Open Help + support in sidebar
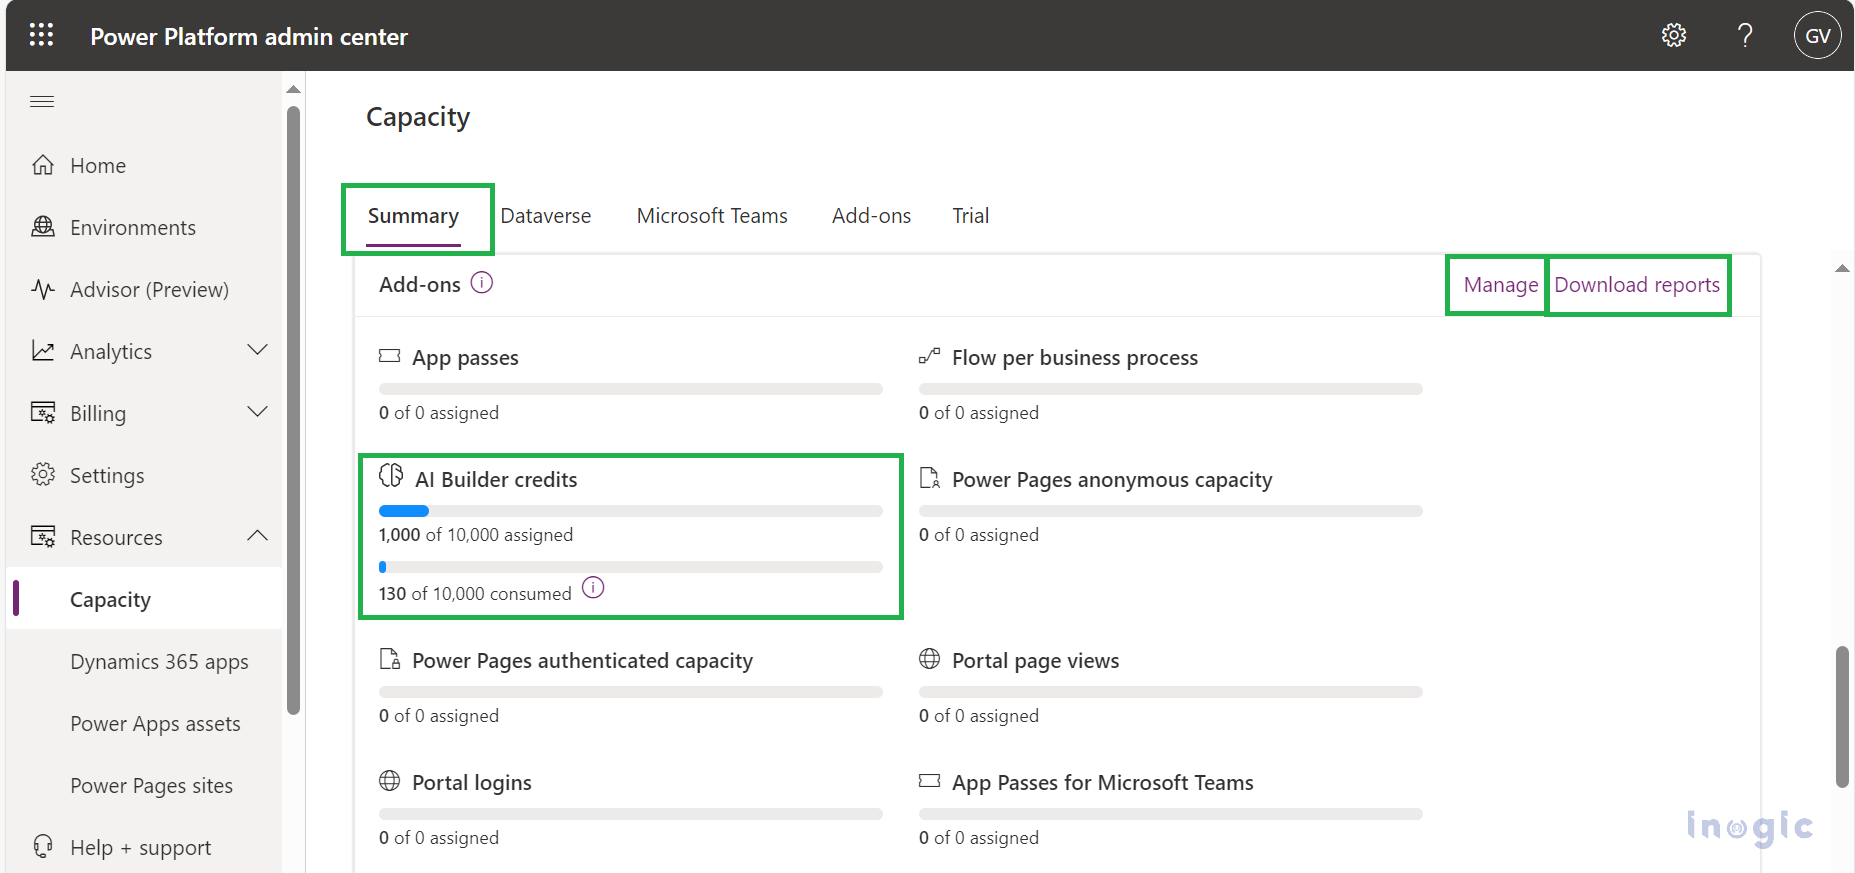This screenshot has width=1855, height=873. click(x=140, y=848)
